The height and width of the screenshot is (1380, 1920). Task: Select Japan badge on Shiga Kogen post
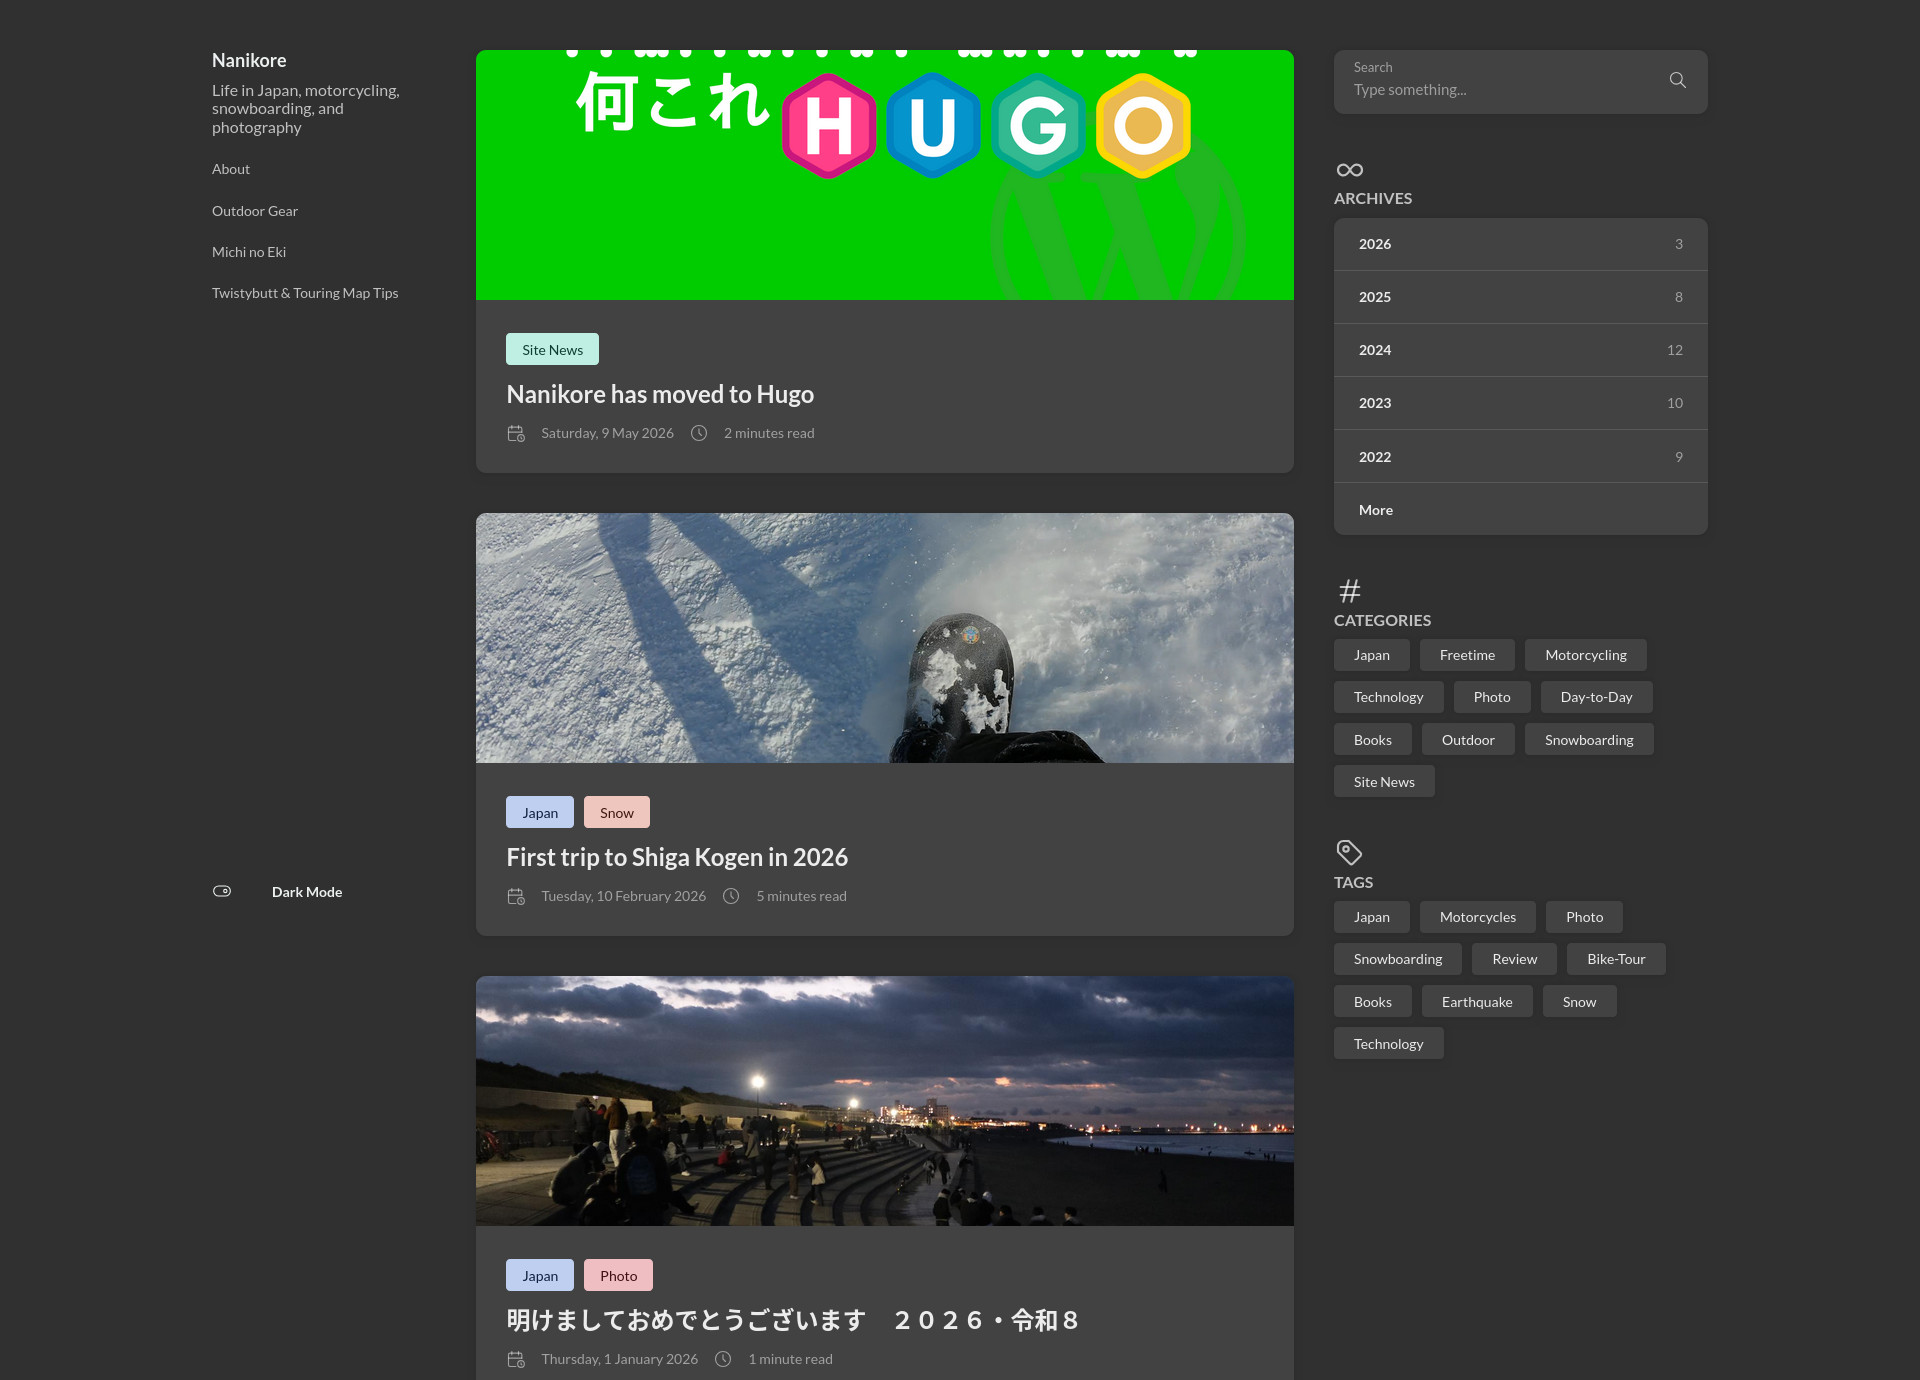pos(540,812)
